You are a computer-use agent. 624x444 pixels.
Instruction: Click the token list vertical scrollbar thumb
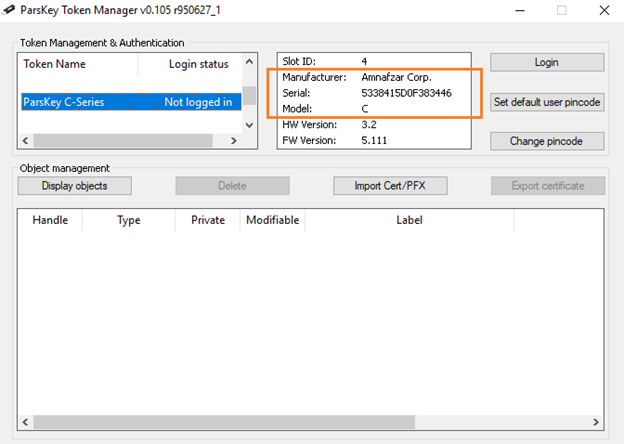point(250,95)
